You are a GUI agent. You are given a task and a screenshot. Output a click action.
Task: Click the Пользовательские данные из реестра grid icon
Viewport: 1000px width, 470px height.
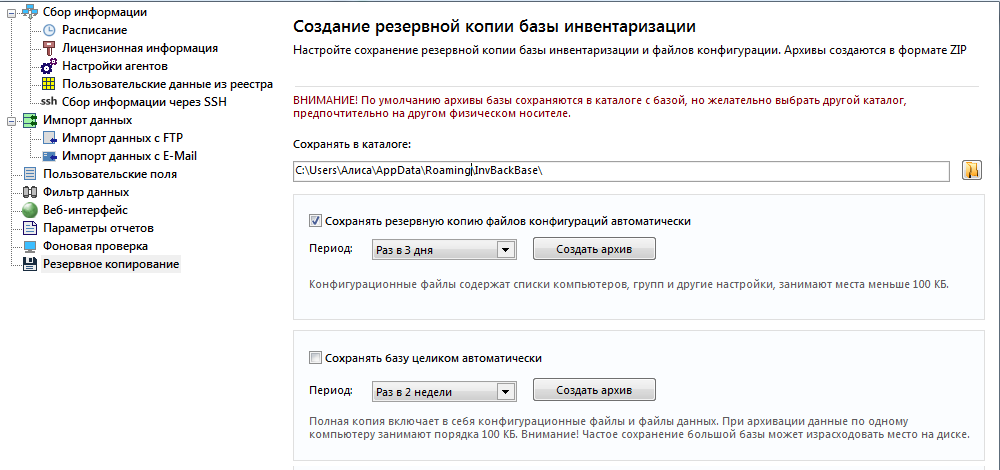49,84
